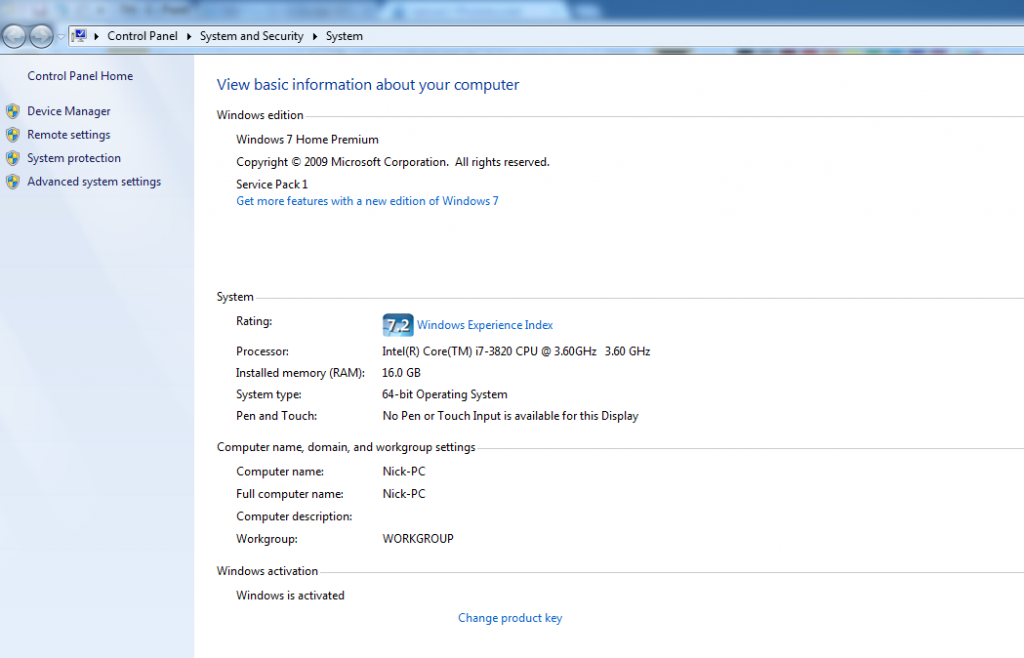
Task: Select the WORKGROUP value
Action: click(x=418, y=539)
